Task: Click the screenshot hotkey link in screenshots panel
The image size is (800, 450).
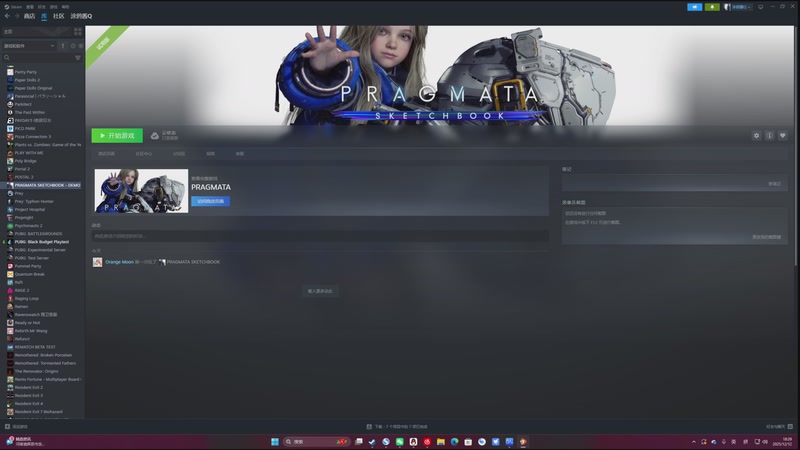Action: pyautogui.click(x=766, y=237)
